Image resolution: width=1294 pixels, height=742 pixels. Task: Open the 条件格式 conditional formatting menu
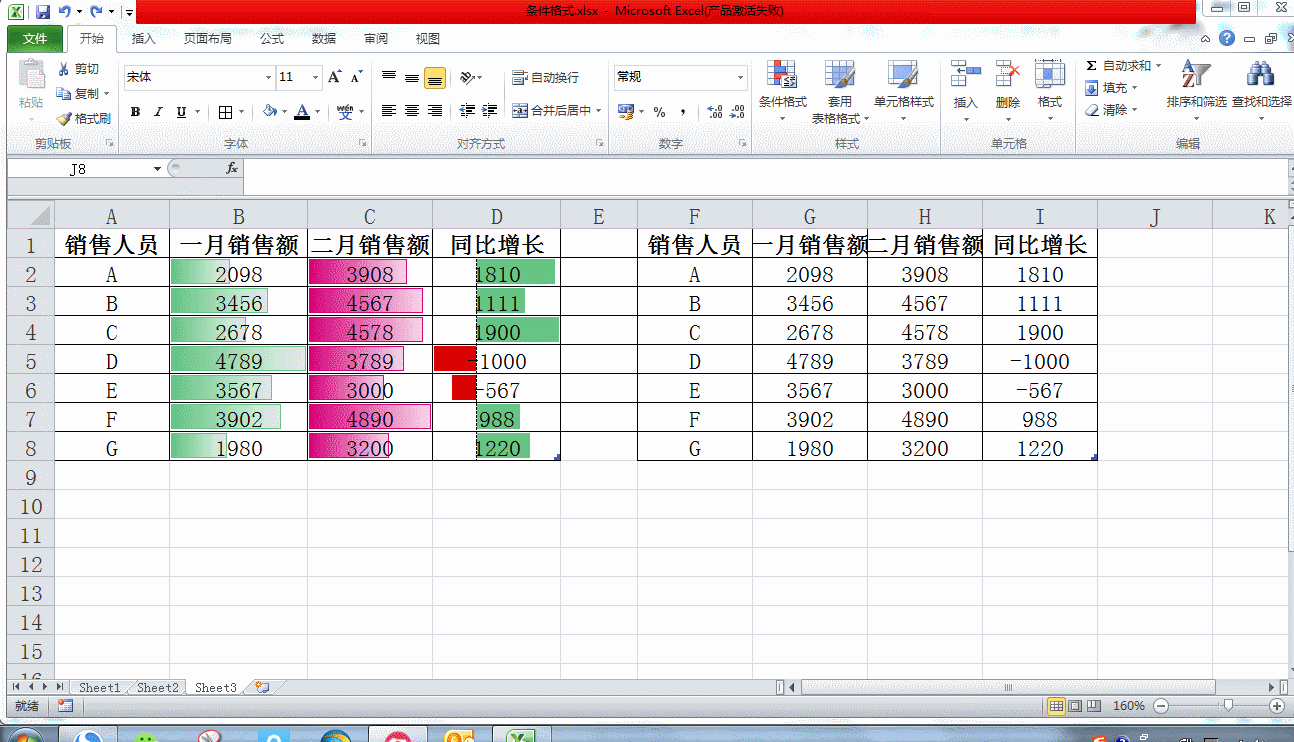(782, 90)
